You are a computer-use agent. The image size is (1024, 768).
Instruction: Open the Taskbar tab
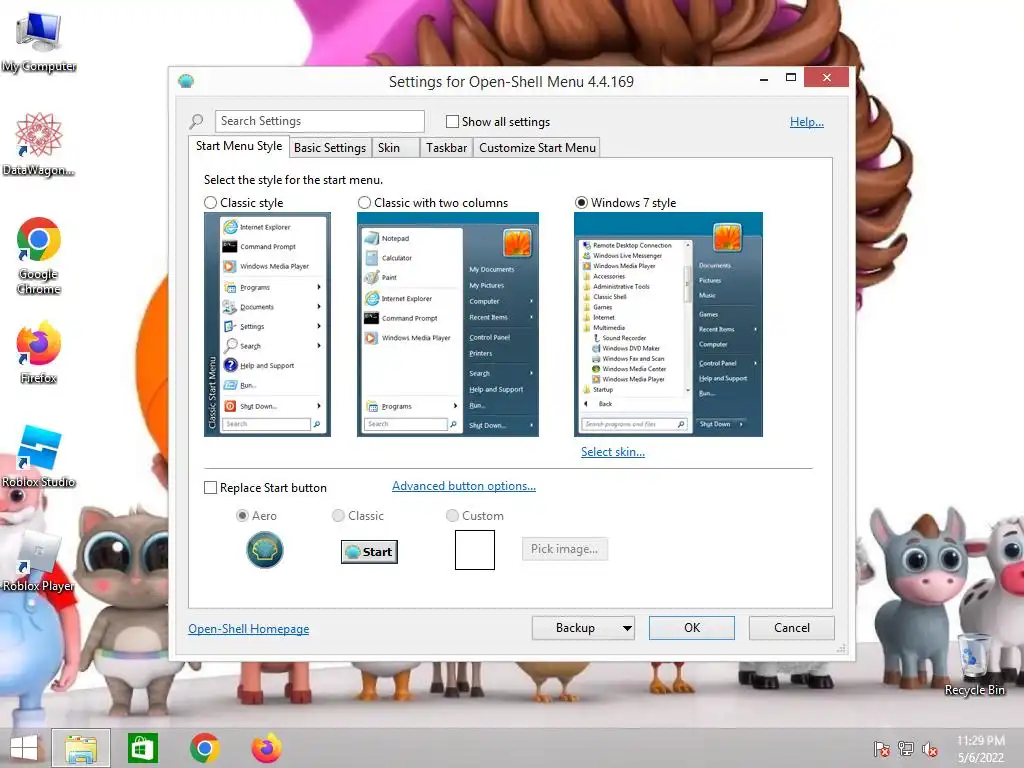click(447, 148)
